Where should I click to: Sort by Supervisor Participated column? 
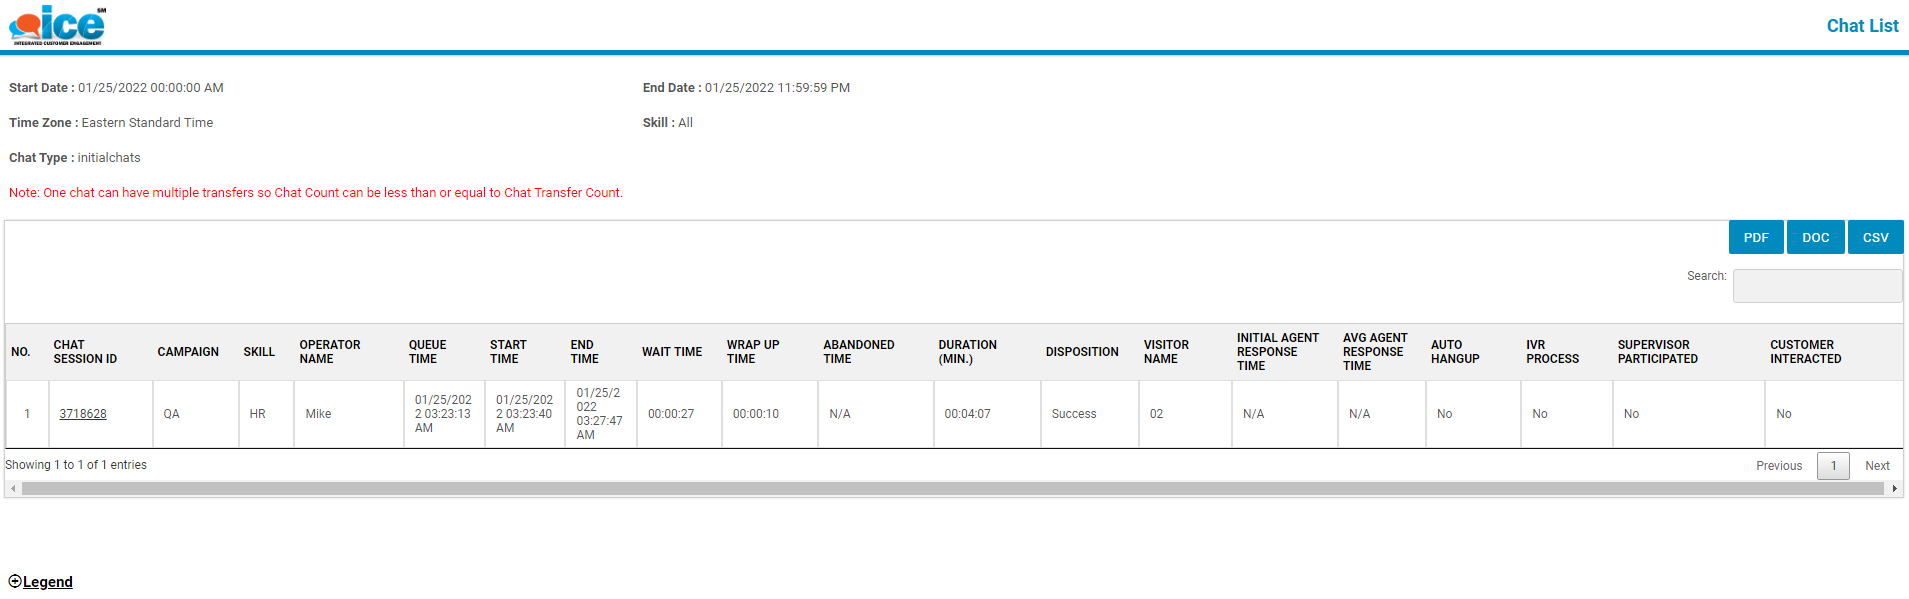(x=1657, y=352)
